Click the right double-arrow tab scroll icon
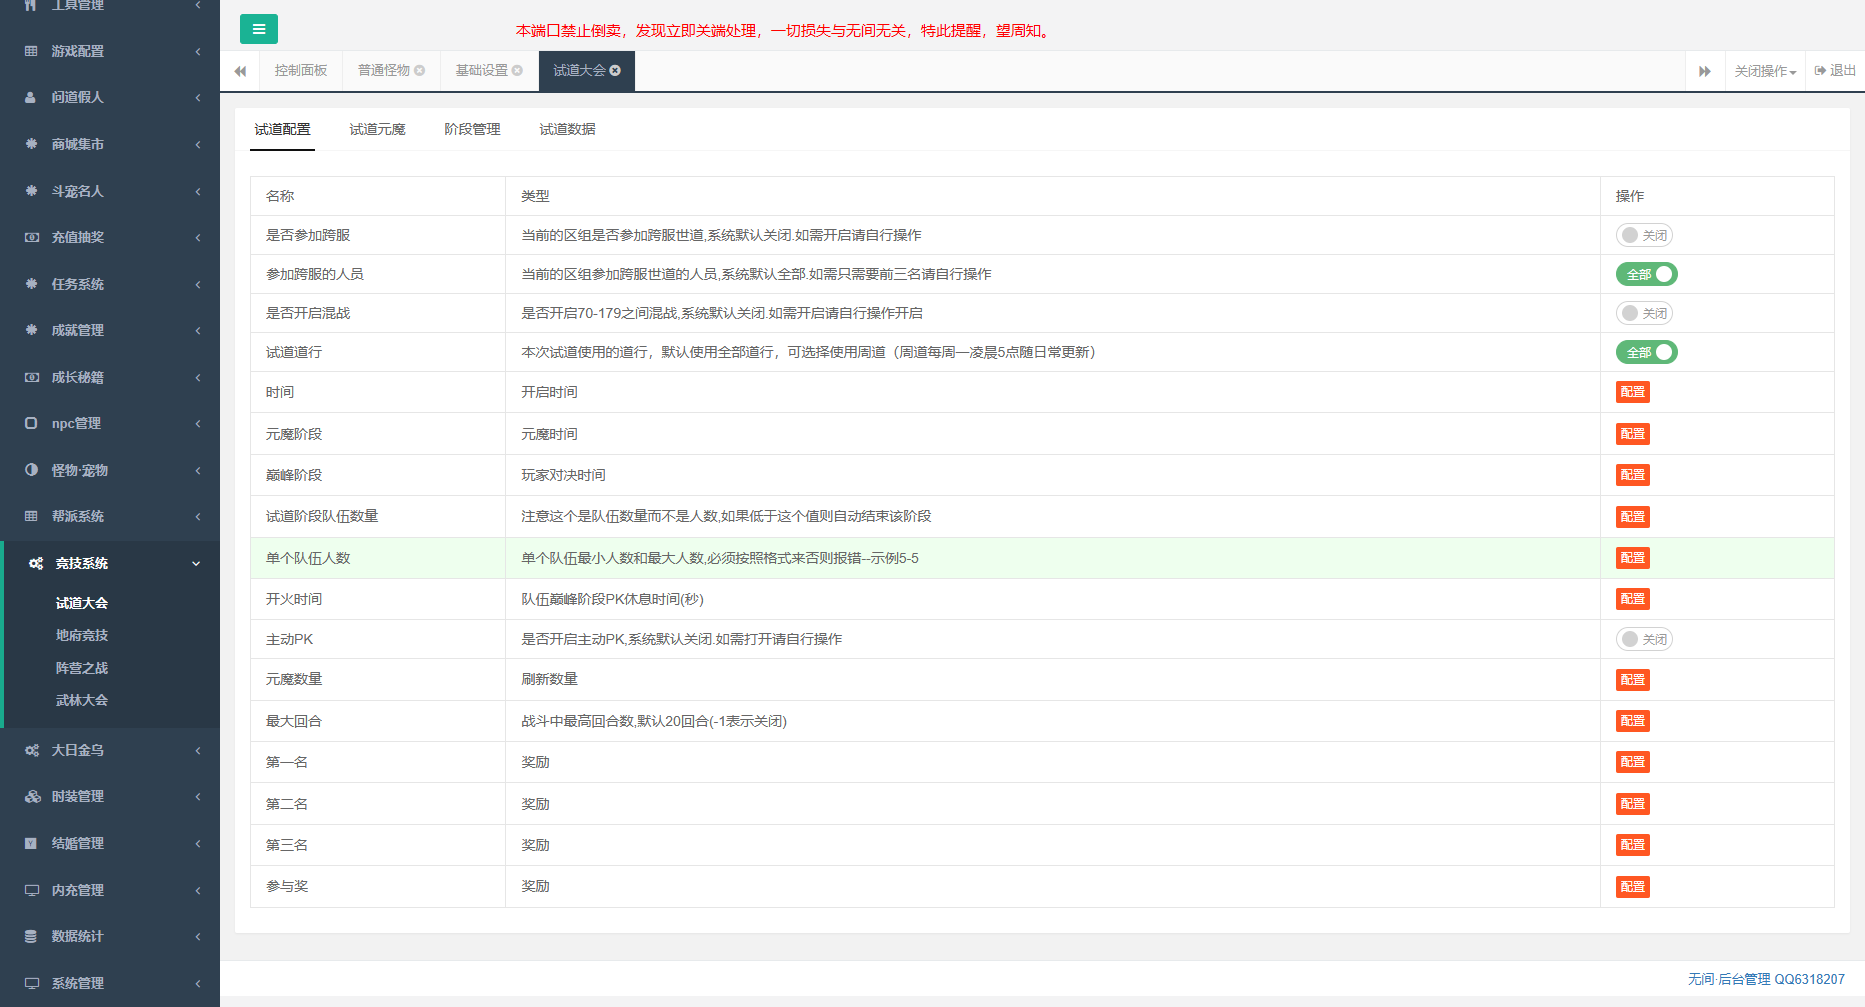The height and width of the screenshot is (1007, 1865). pyautogui.click(x=1704, y=71)
